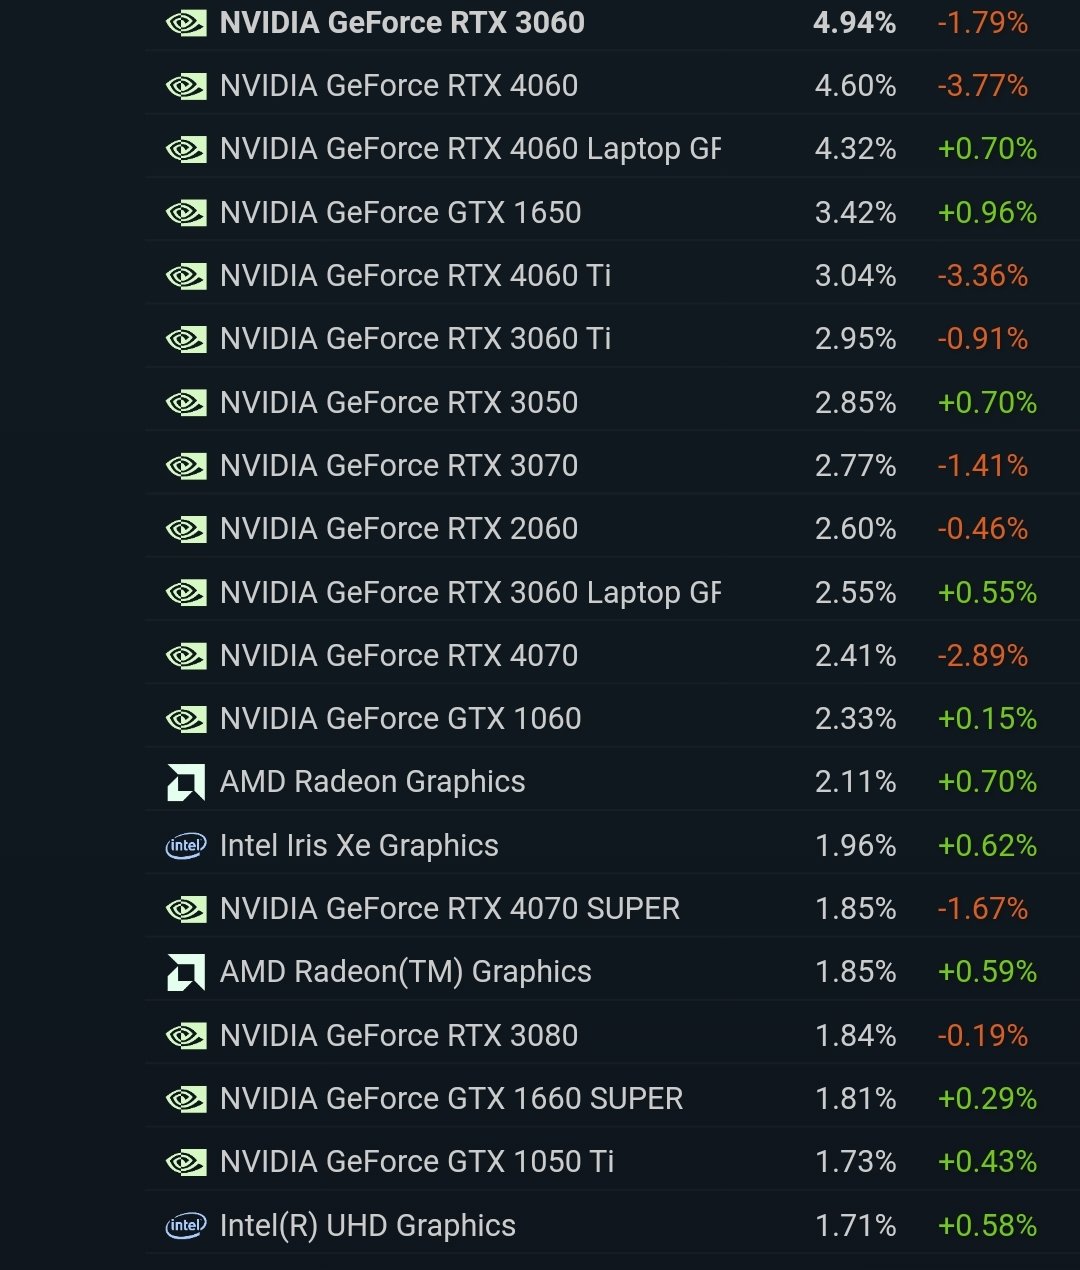Click the NVIDIA logo beside GTX 1050 Ti
Screen dimensions: 1080x1270
click(x=186, y=1162)
